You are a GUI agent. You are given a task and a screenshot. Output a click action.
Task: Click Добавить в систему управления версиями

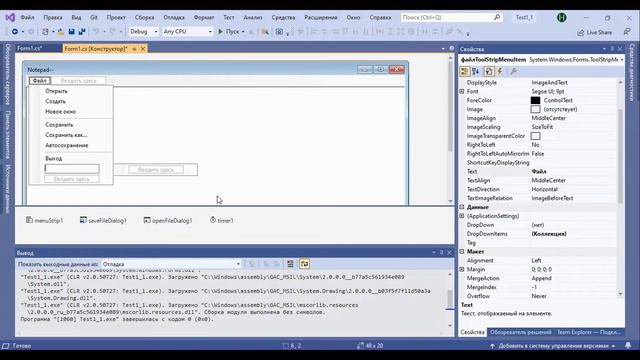point(553,346)
